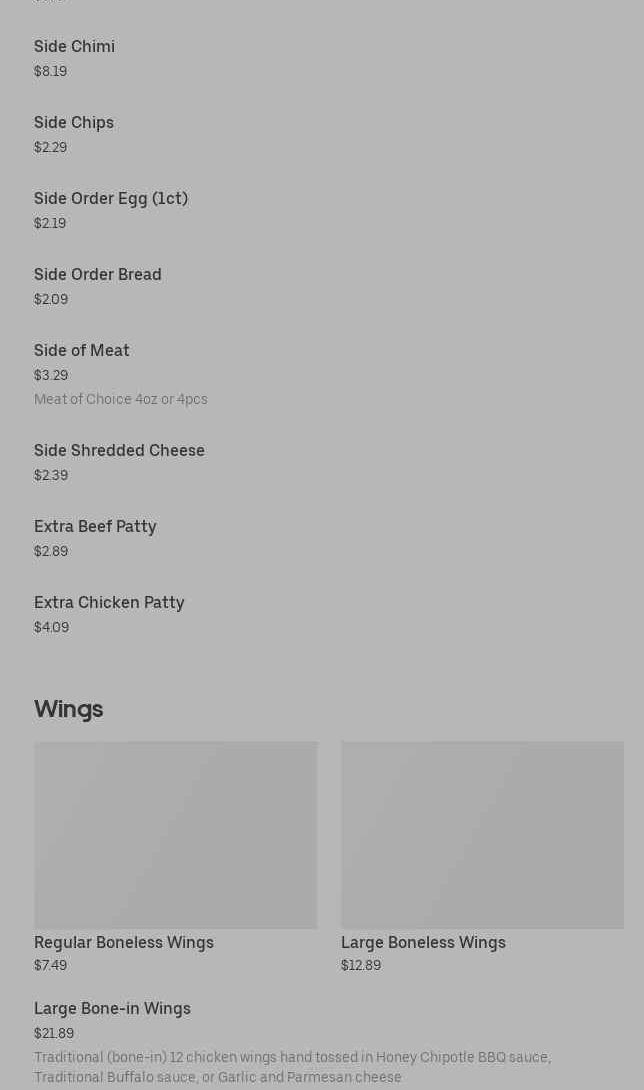Select Extra Chicken Patty item
This screenshot has height=1090, width=644.
109,602
